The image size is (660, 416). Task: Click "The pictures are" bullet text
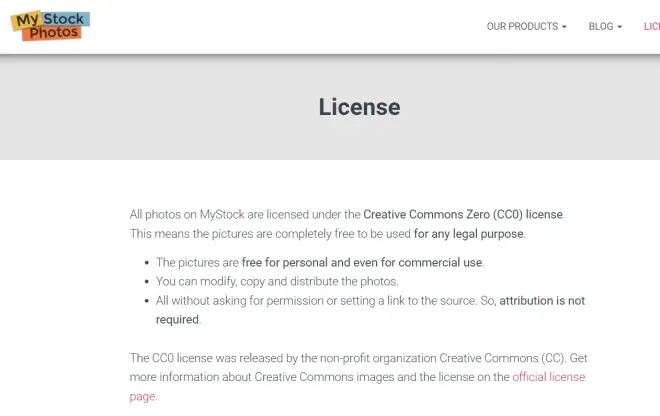(x=197, y=263)
